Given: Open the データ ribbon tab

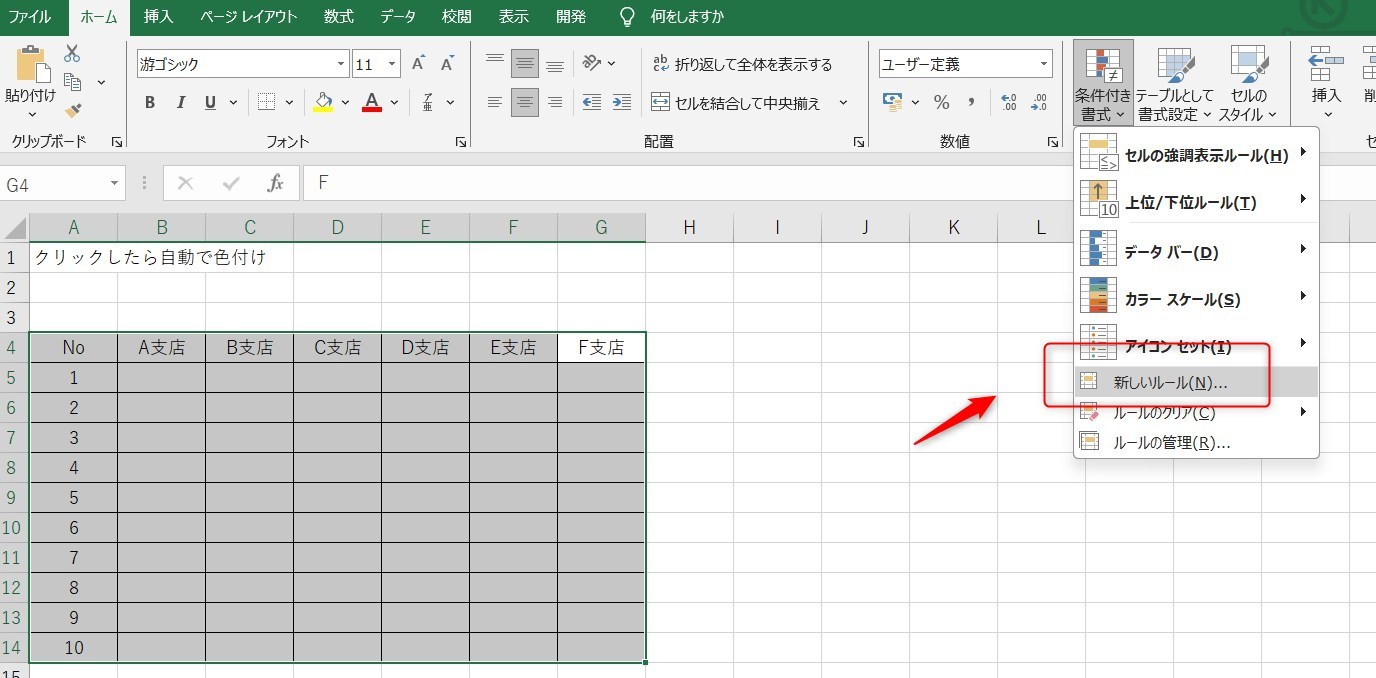Looking at the screenshot, I should [x=398, y=16].
